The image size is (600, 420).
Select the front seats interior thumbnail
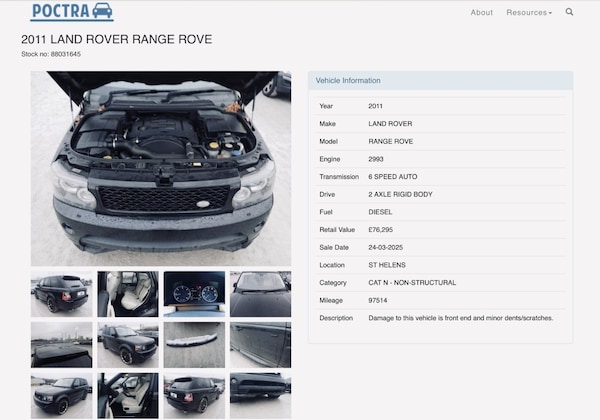tap(127, 395)
